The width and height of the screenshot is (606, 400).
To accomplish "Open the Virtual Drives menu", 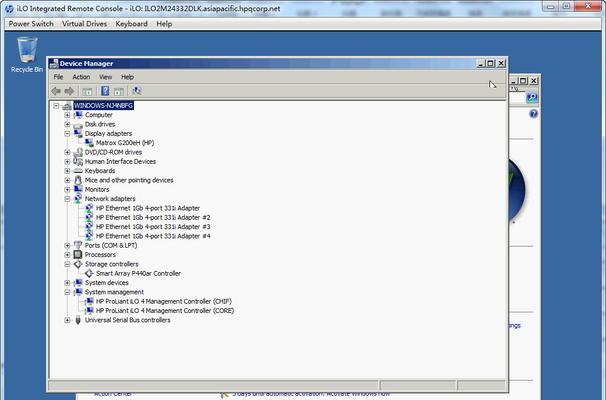I will 84,24.
